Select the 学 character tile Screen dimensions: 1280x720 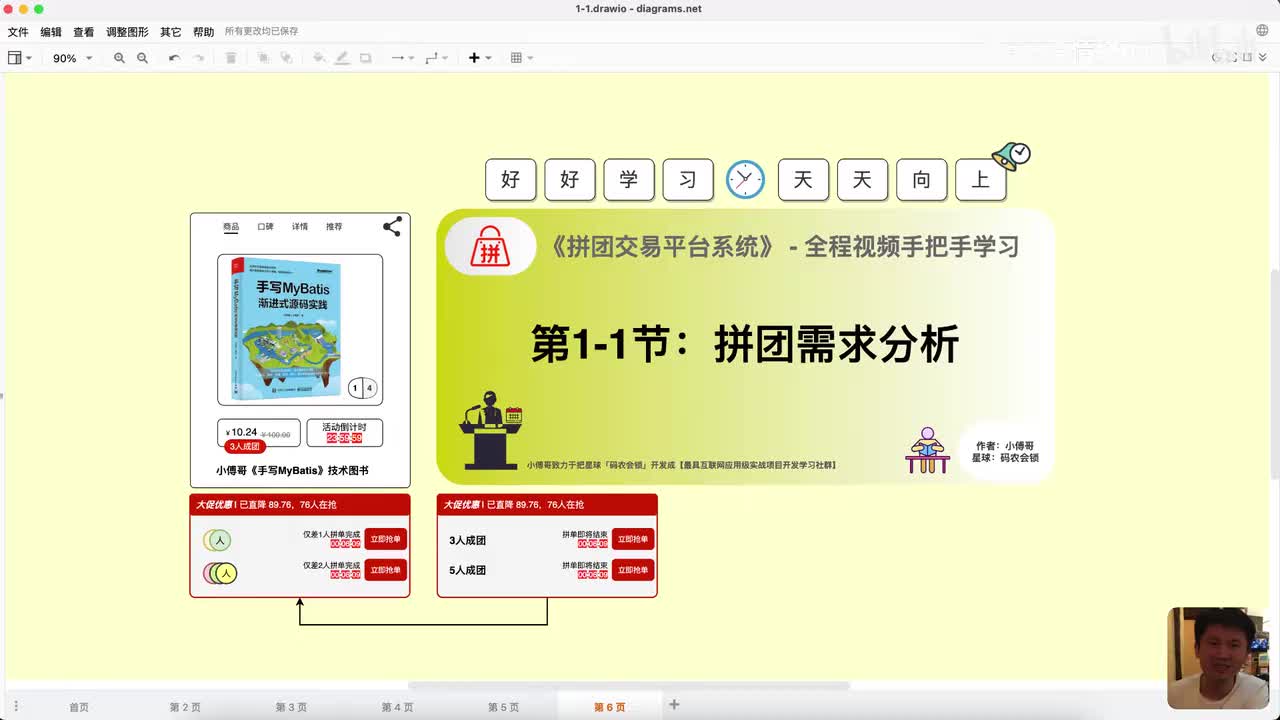click(628, 180)
